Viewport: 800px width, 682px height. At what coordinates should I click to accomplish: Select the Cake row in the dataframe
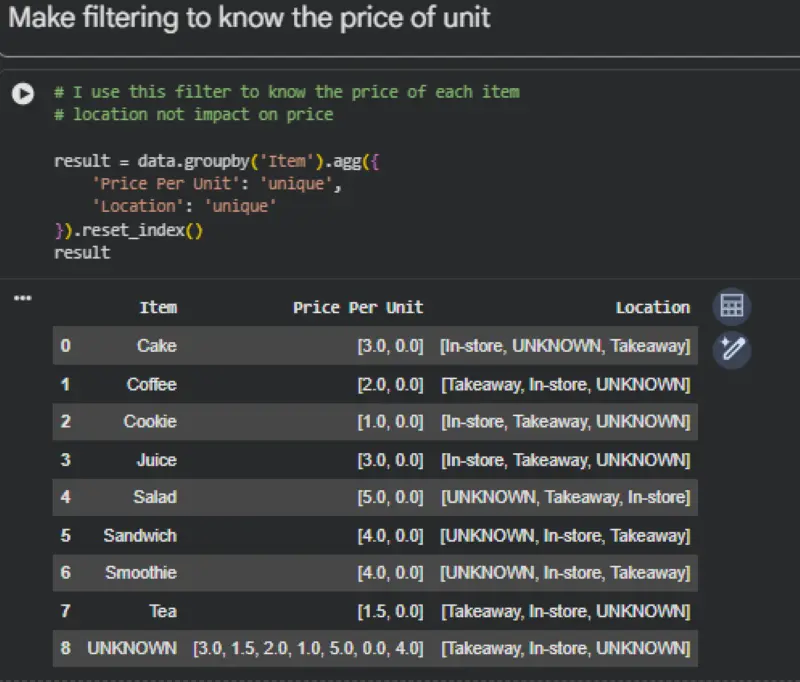[158, 345]
